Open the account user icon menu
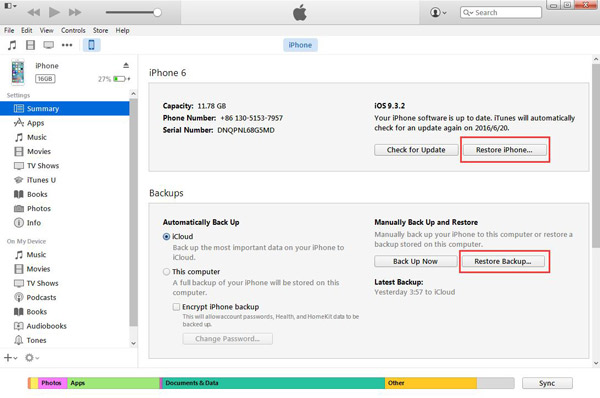Viewport: 600px width, 398px height. pyautogui.click(x=438, y=12)
